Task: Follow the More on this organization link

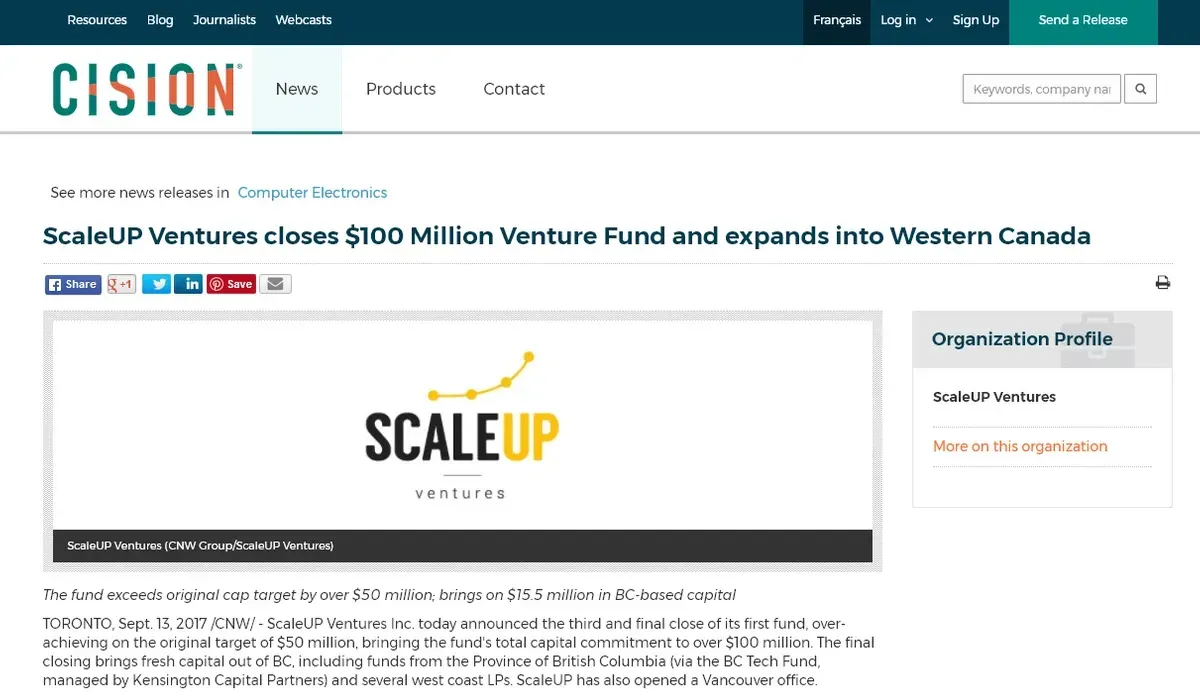Action: pos(1020,446)
